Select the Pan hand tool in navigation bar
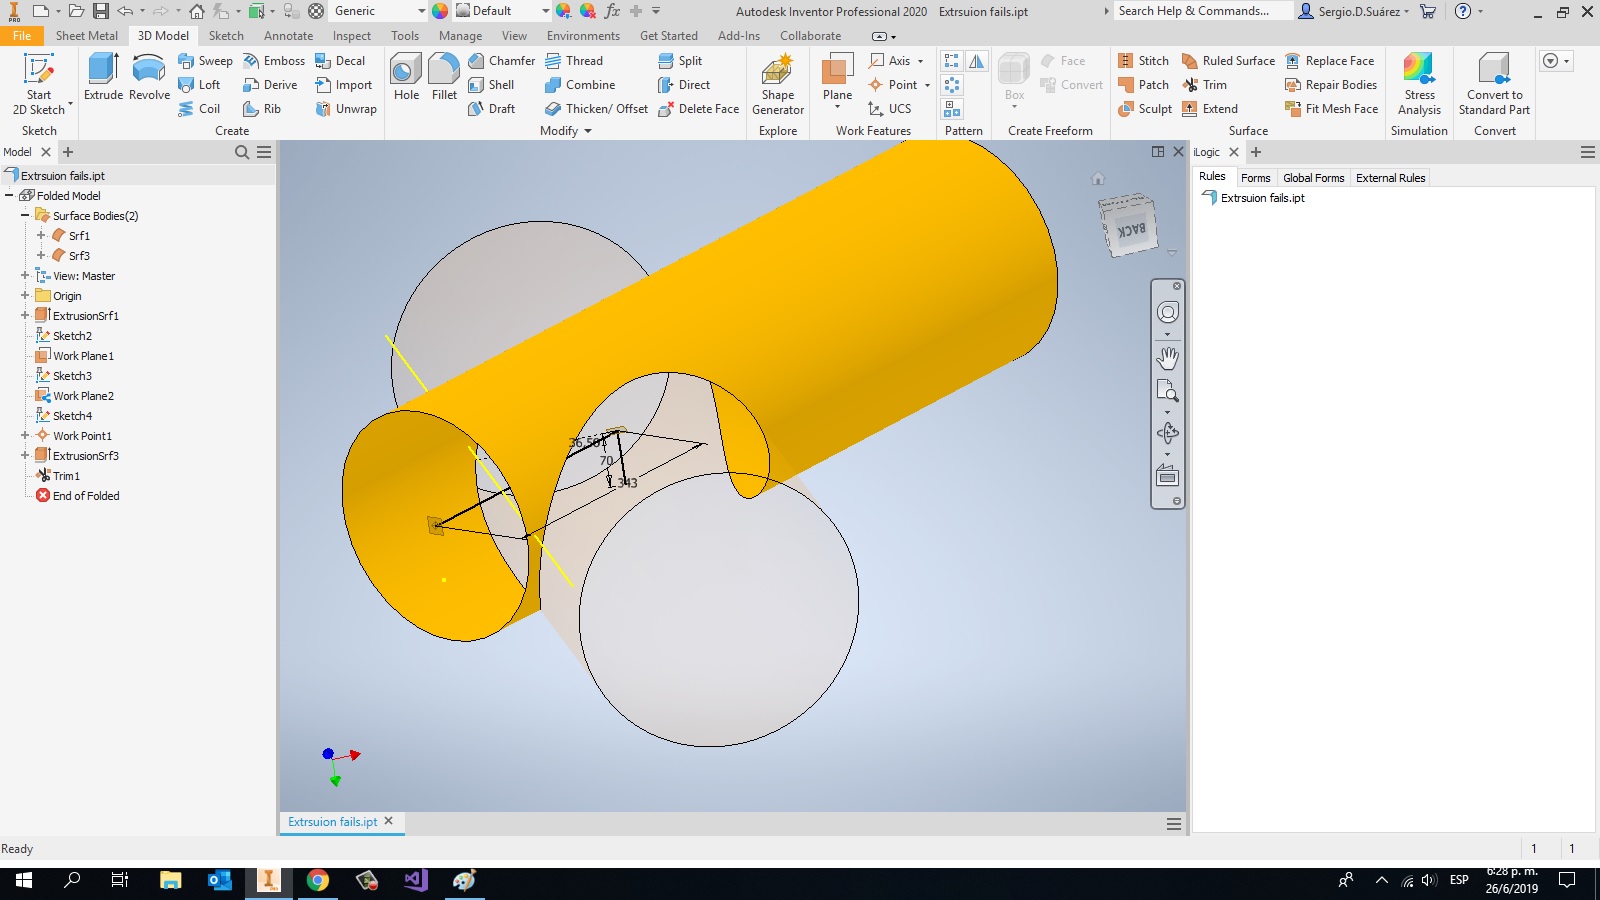Viewport: 1600px width, 900px height. (1167, 357)
